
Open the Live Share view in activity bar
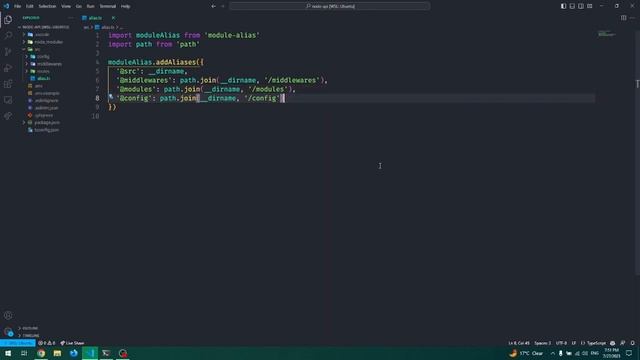pos(8,116)
